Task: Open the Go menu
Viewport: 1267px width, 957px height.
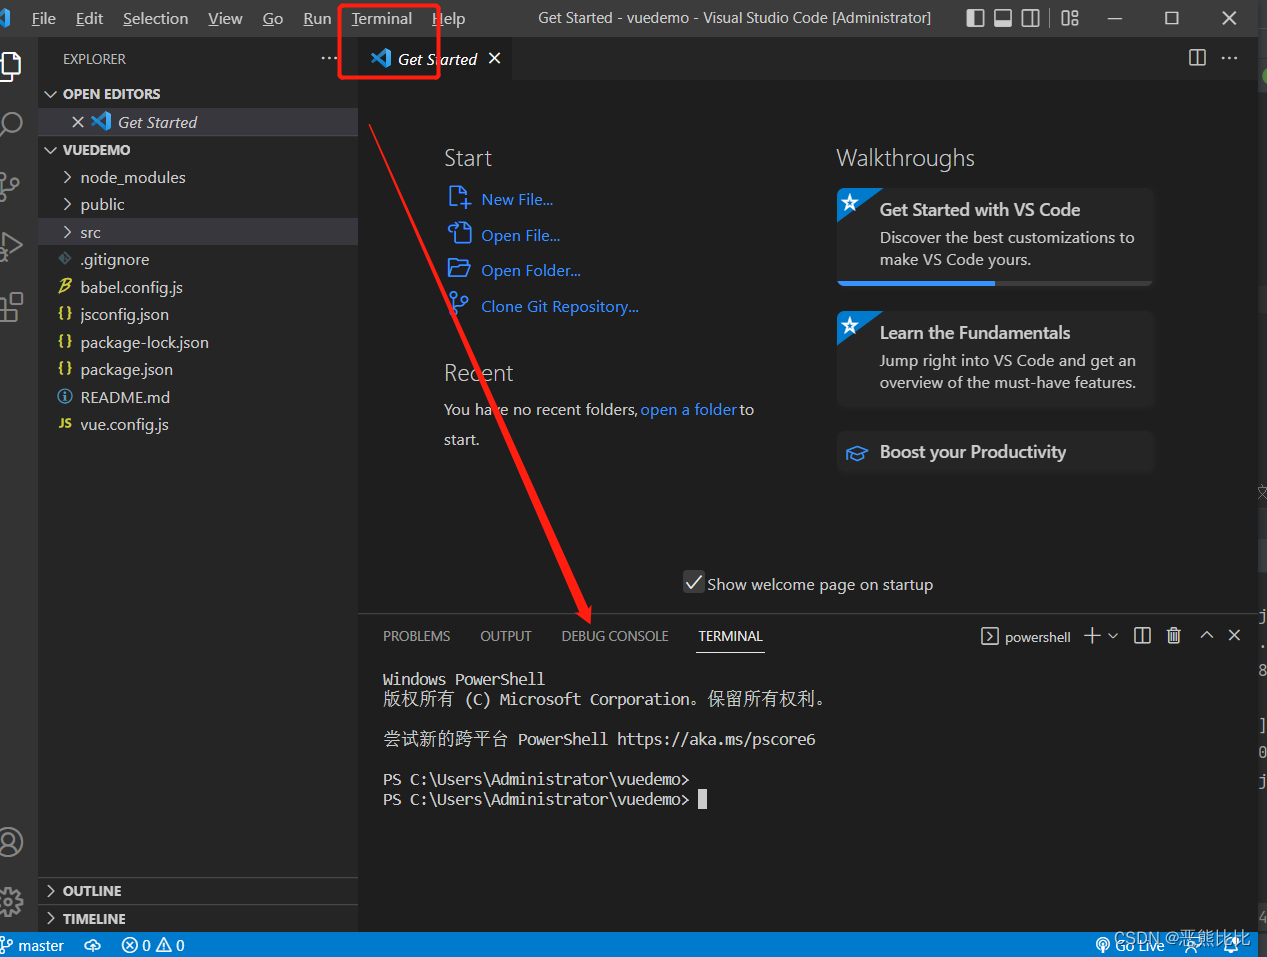Action: (x=272, y=18)
